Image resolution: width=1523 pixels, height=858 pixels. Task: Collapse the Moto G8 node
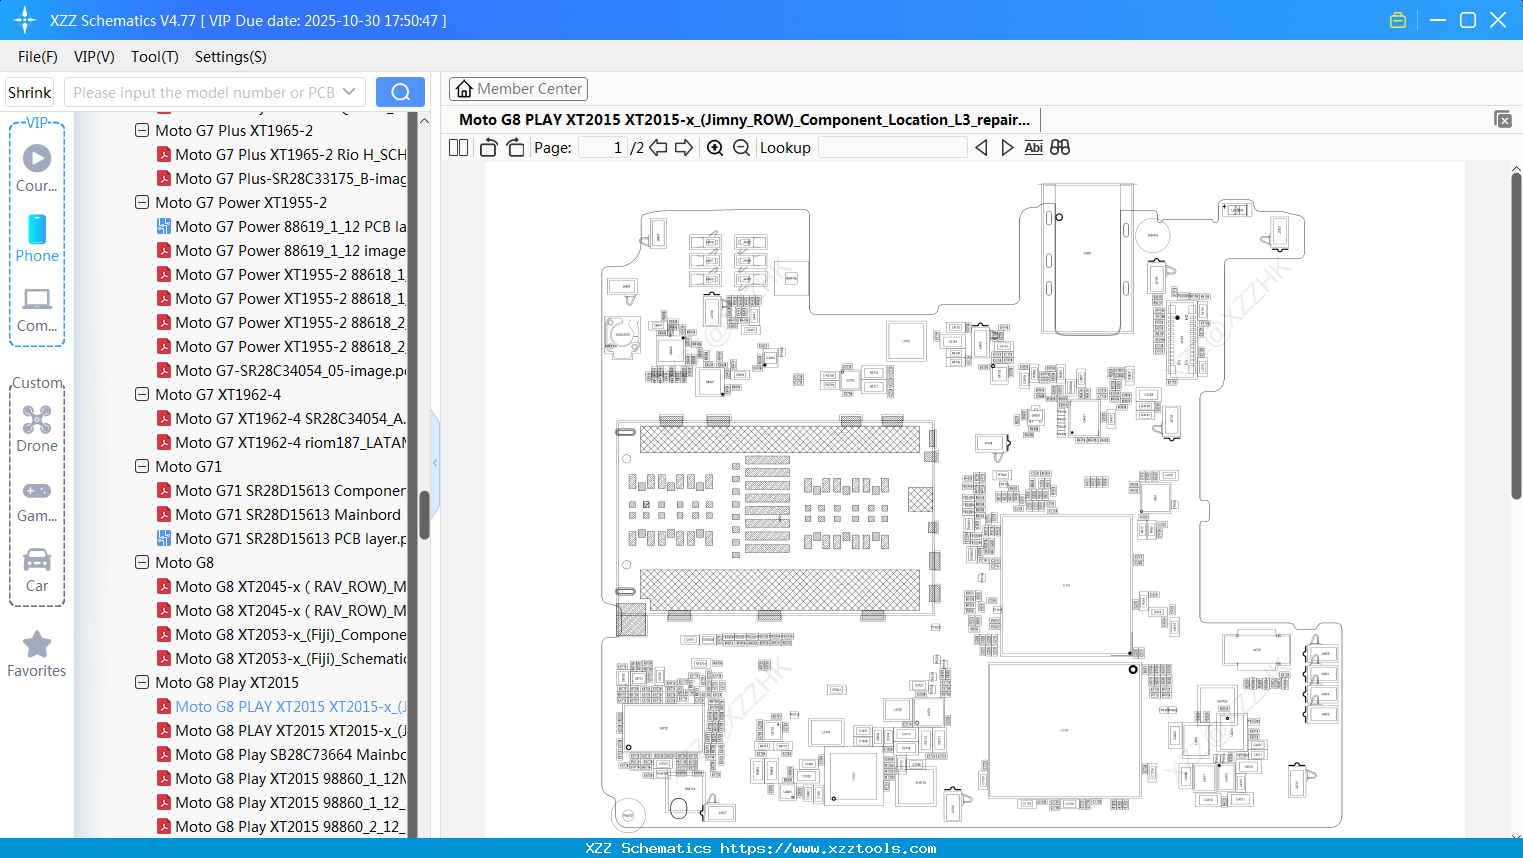[142, 563]
